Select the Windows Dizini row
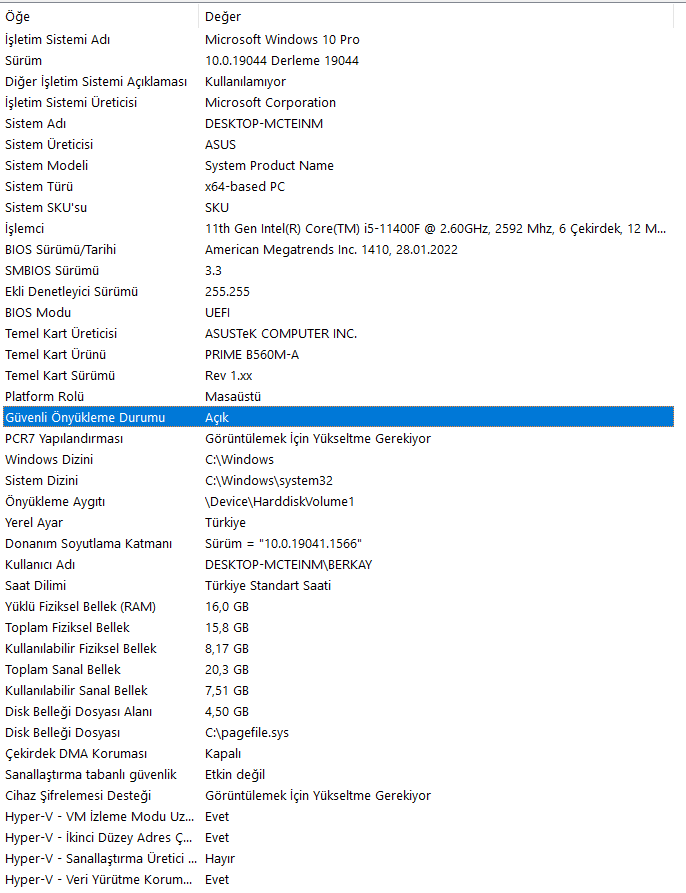Image resolution: width=686 pixels, height=893 pixels. (x=338, y=460)
